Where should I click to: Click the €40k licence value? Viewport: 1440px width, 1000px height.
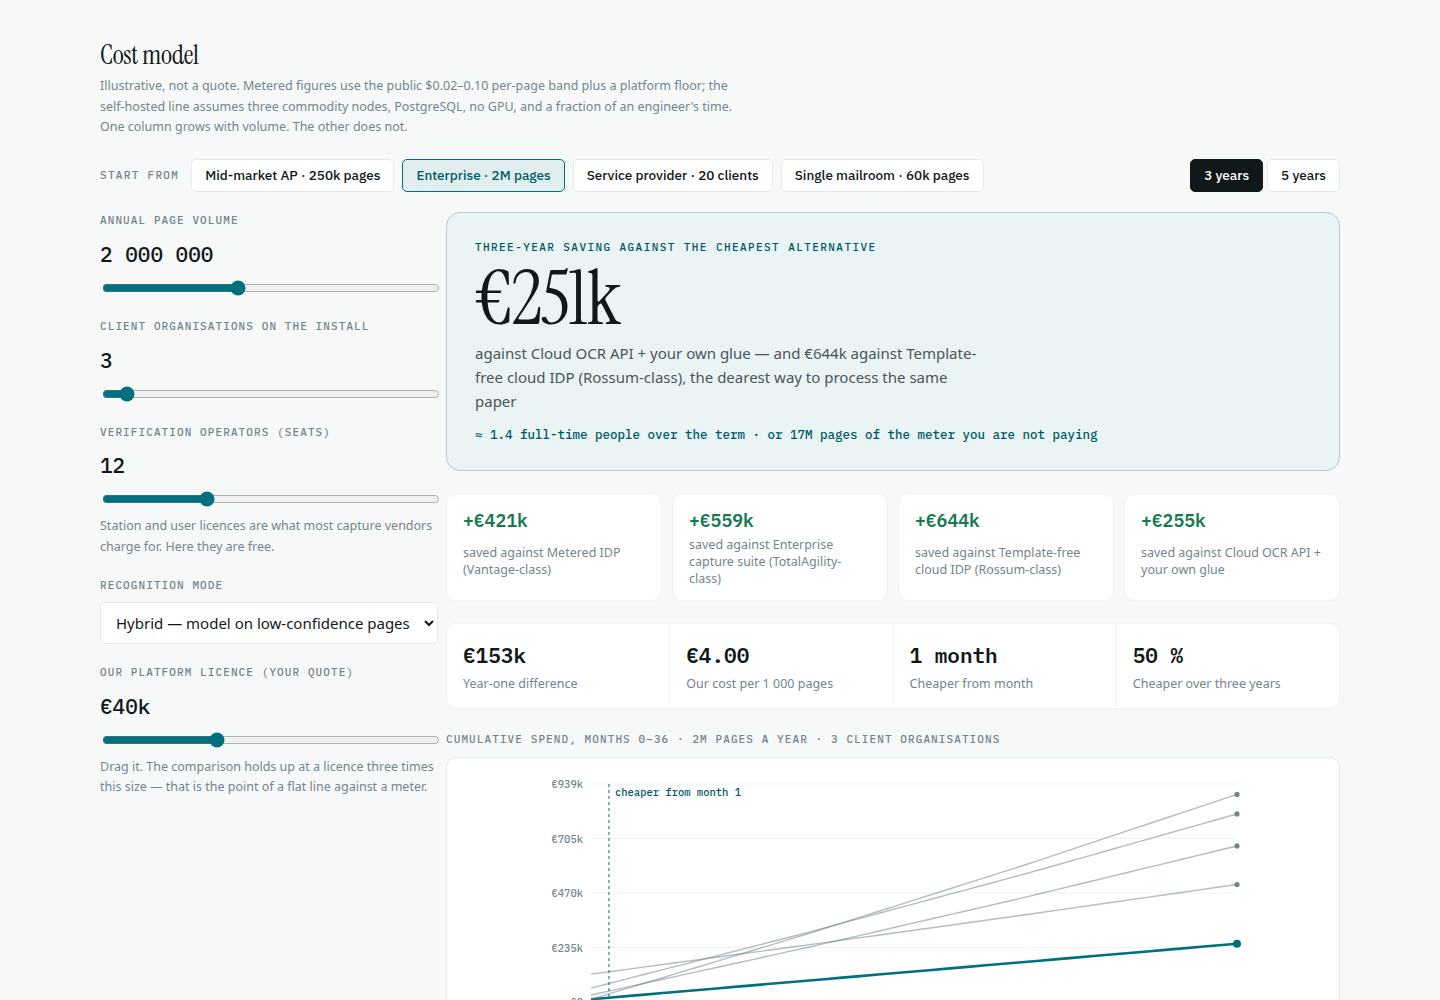[125, 707]
